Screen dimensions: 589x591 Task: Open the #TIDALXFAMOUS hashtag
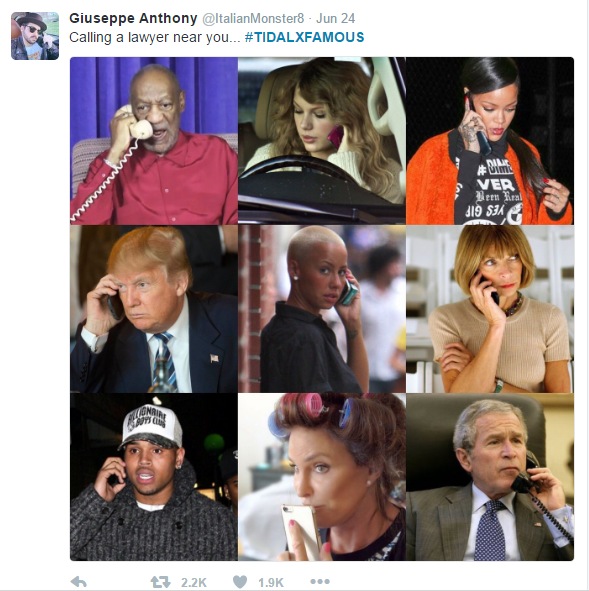tap(304, 37)
